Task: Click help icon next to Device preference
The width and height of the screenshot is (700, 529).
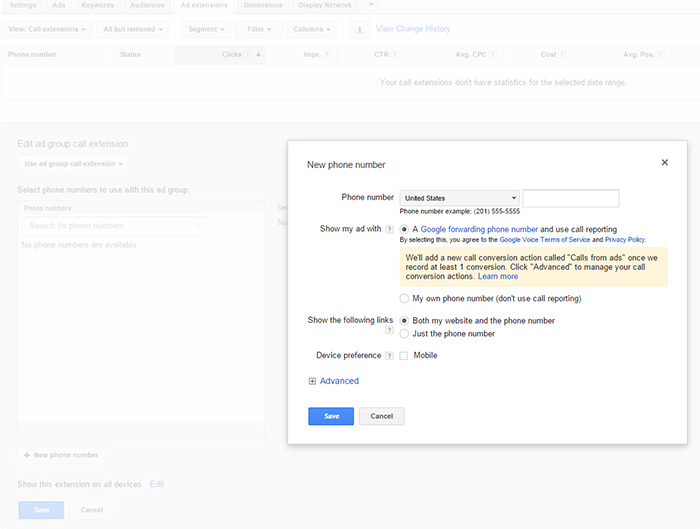Action: (389, 356)
